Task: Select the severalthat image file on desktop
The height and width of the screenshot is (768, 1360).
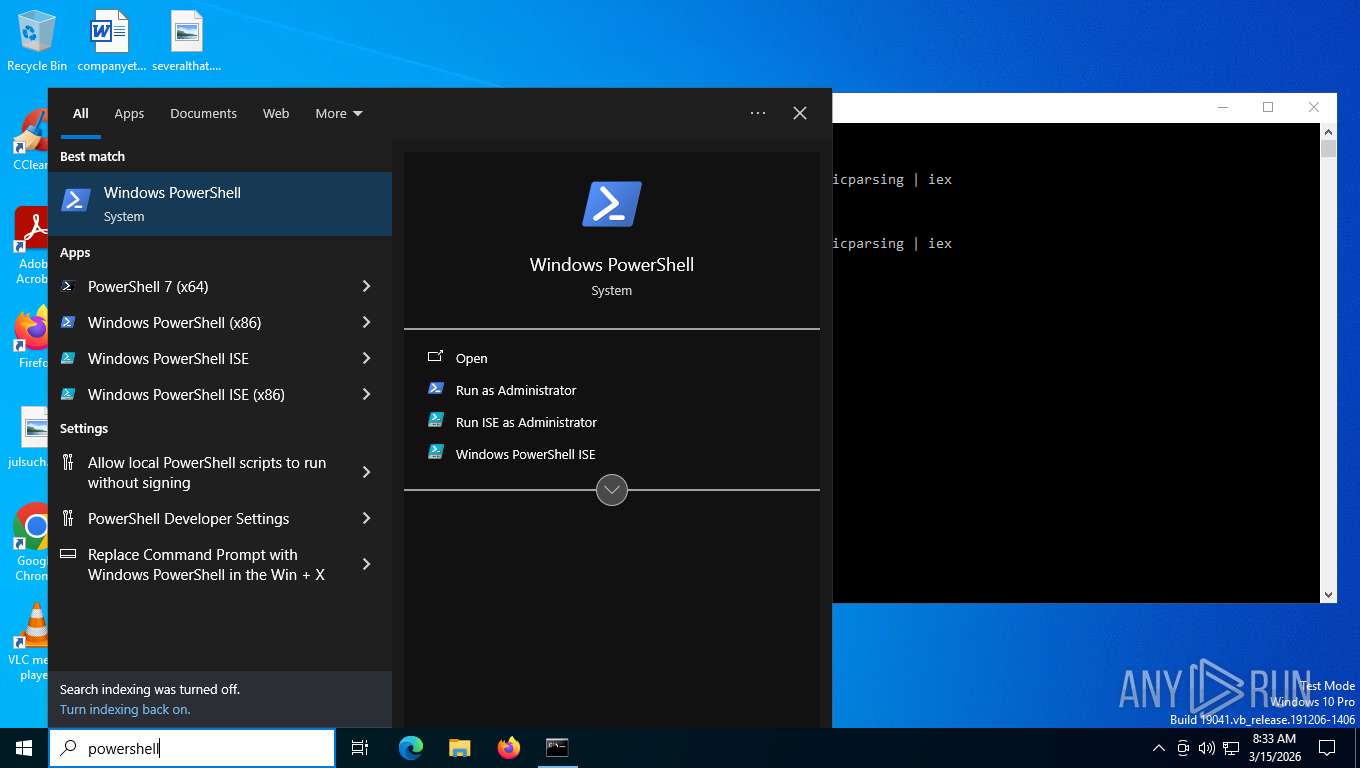Action: [x=187, y=40]
